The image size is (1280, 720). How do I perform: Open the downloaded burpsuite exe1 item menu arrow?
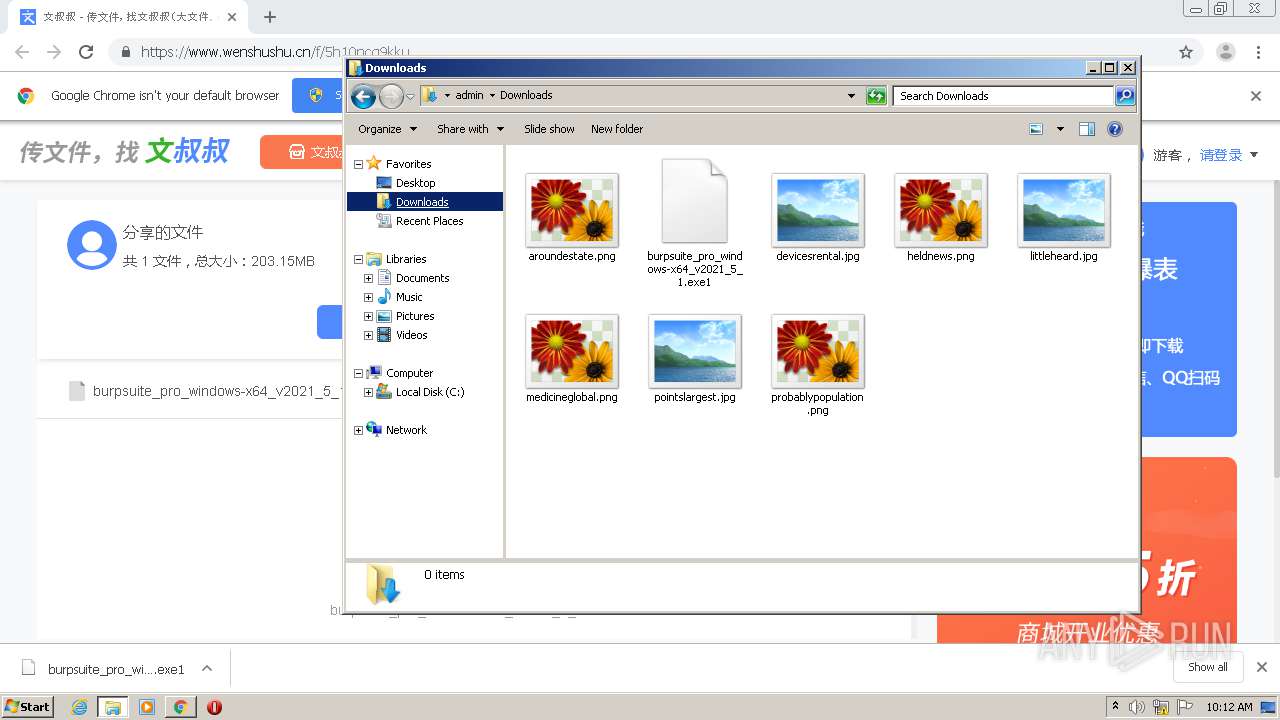point(207,668)
